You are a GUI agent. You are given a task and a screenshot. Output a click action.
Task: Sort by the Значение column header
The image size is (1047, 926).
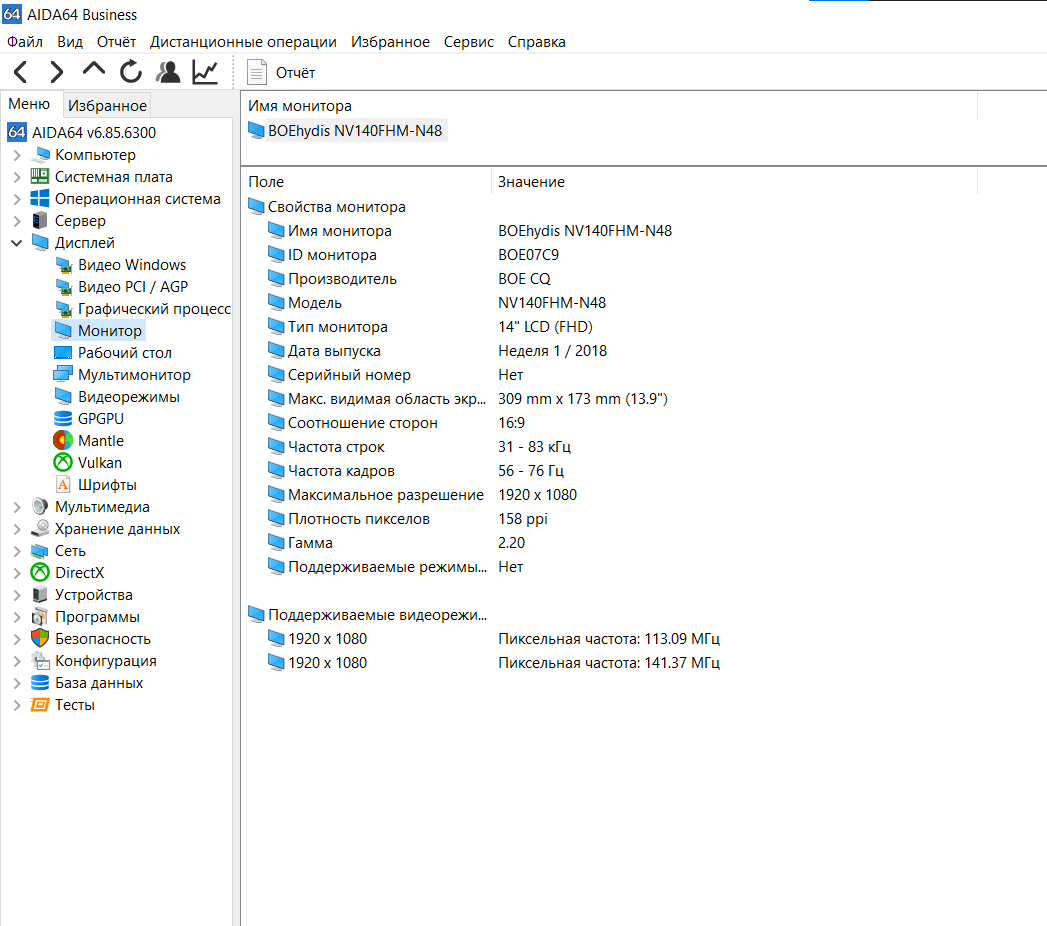[x=735, y=182]
